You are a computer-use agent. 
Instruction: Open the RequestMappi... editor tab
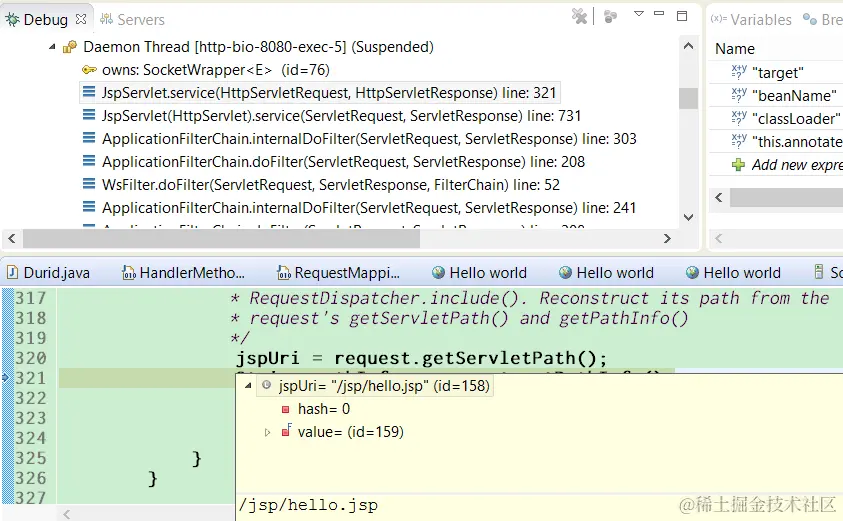[x=339, y=273]
